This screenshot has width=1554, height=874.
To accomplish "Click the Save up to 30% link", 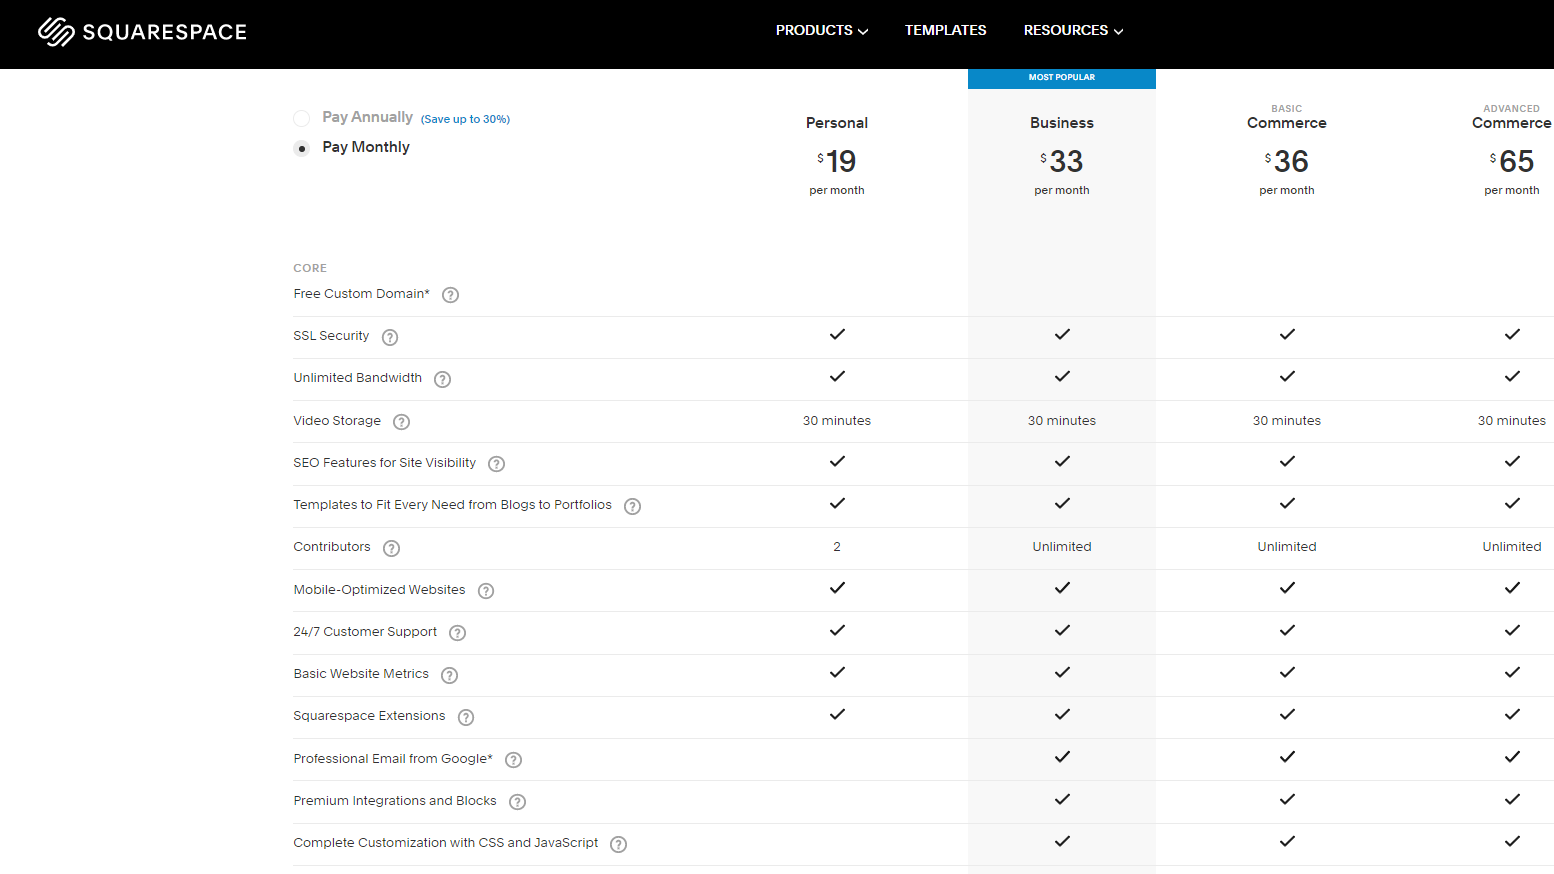I will click(x=465, y=119).
